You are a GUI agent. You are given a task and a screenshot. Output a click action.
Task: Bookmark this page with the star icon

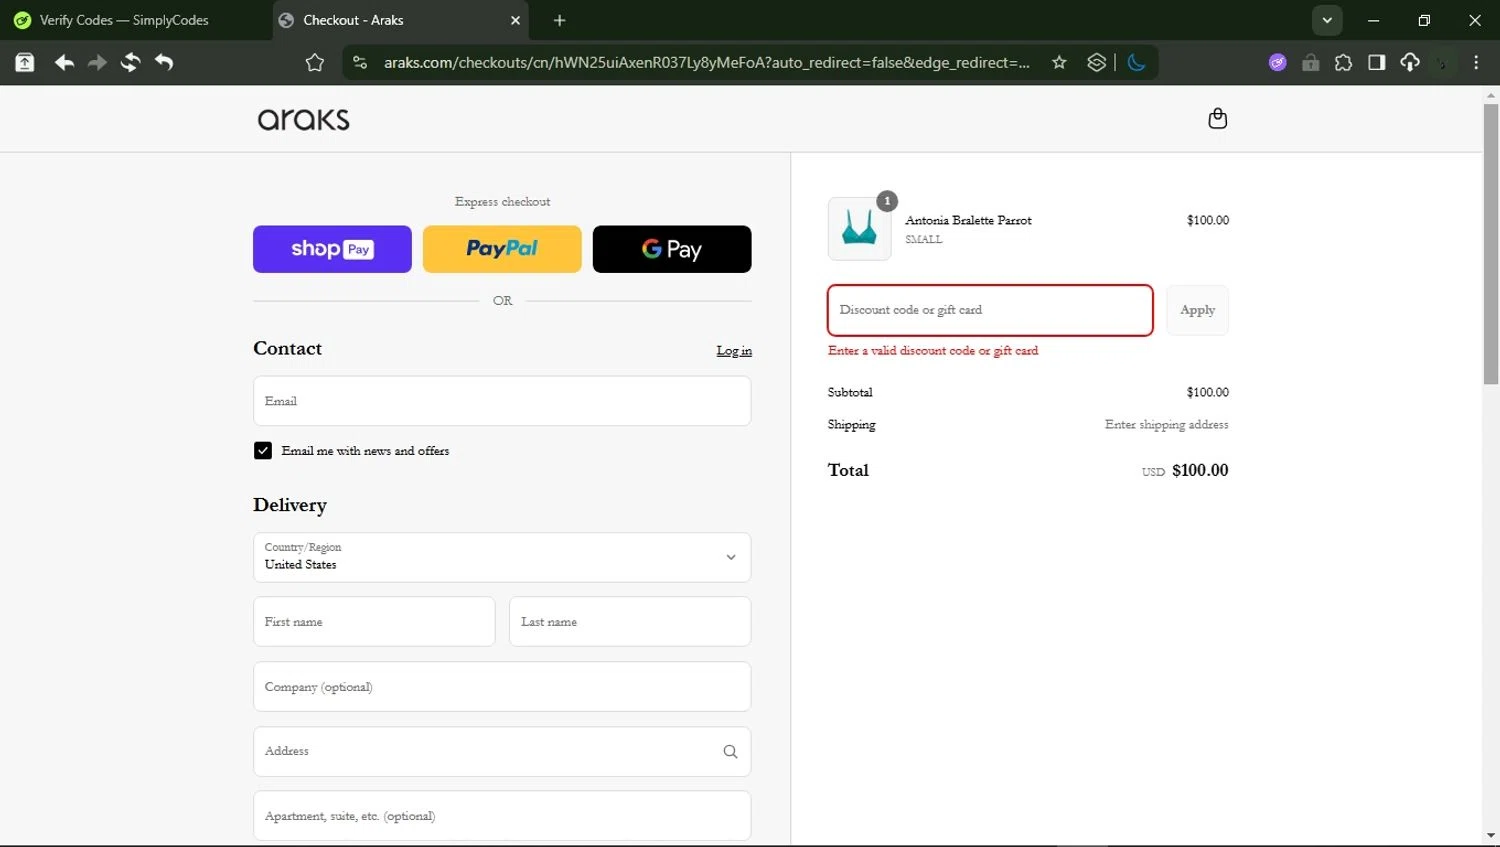[x=1059, y=63]
